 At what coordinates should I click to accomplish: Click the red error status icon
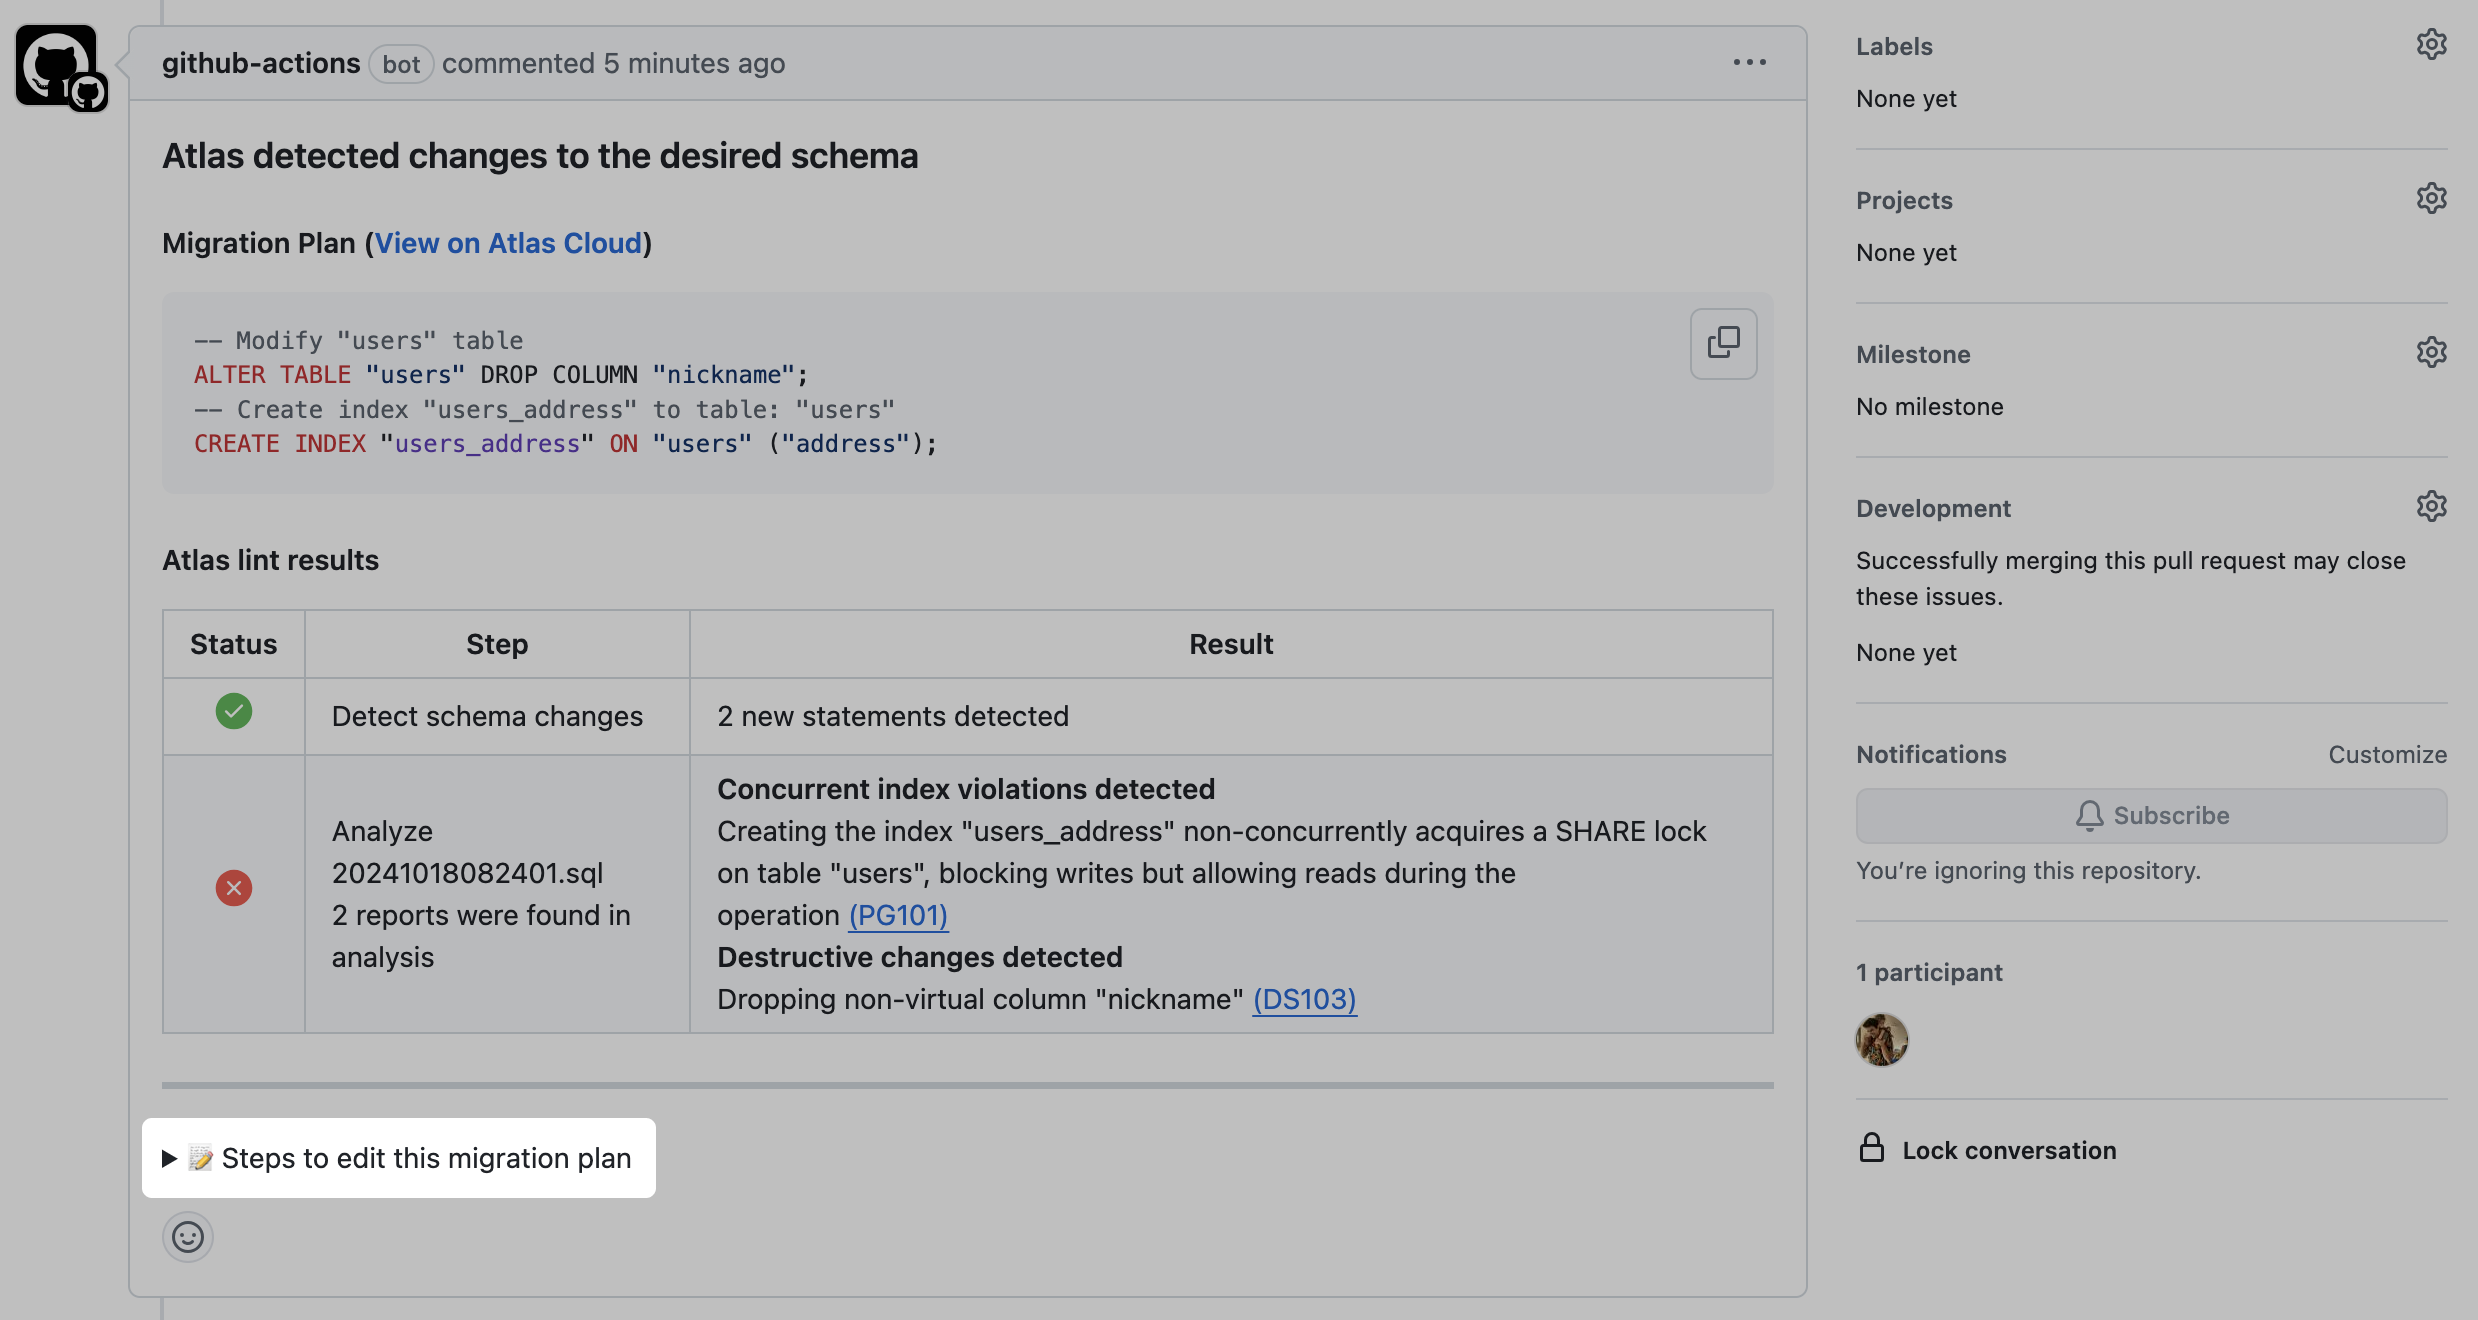point(233,887)
